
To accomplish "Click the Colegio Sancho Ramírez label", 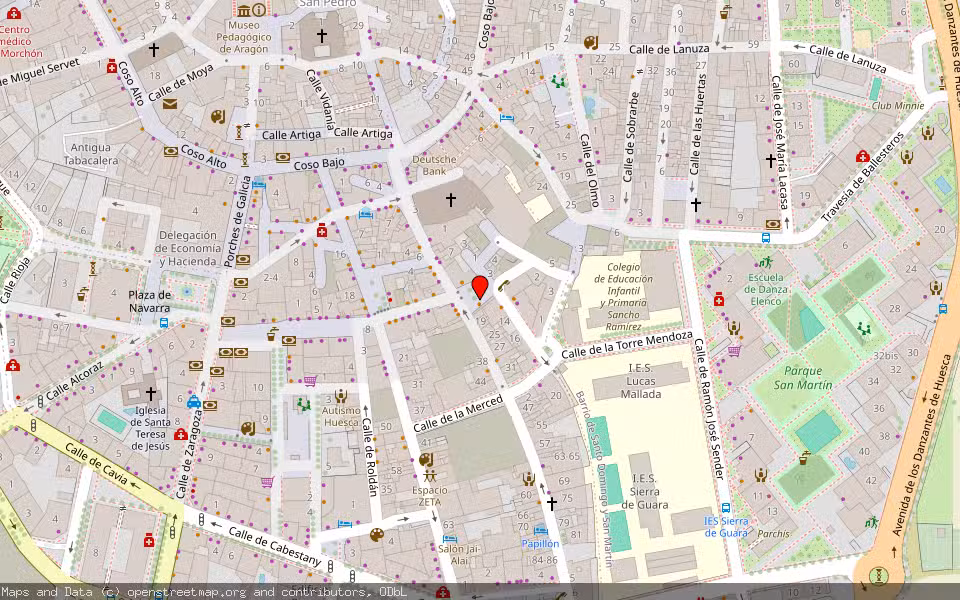I will [623, 296].
